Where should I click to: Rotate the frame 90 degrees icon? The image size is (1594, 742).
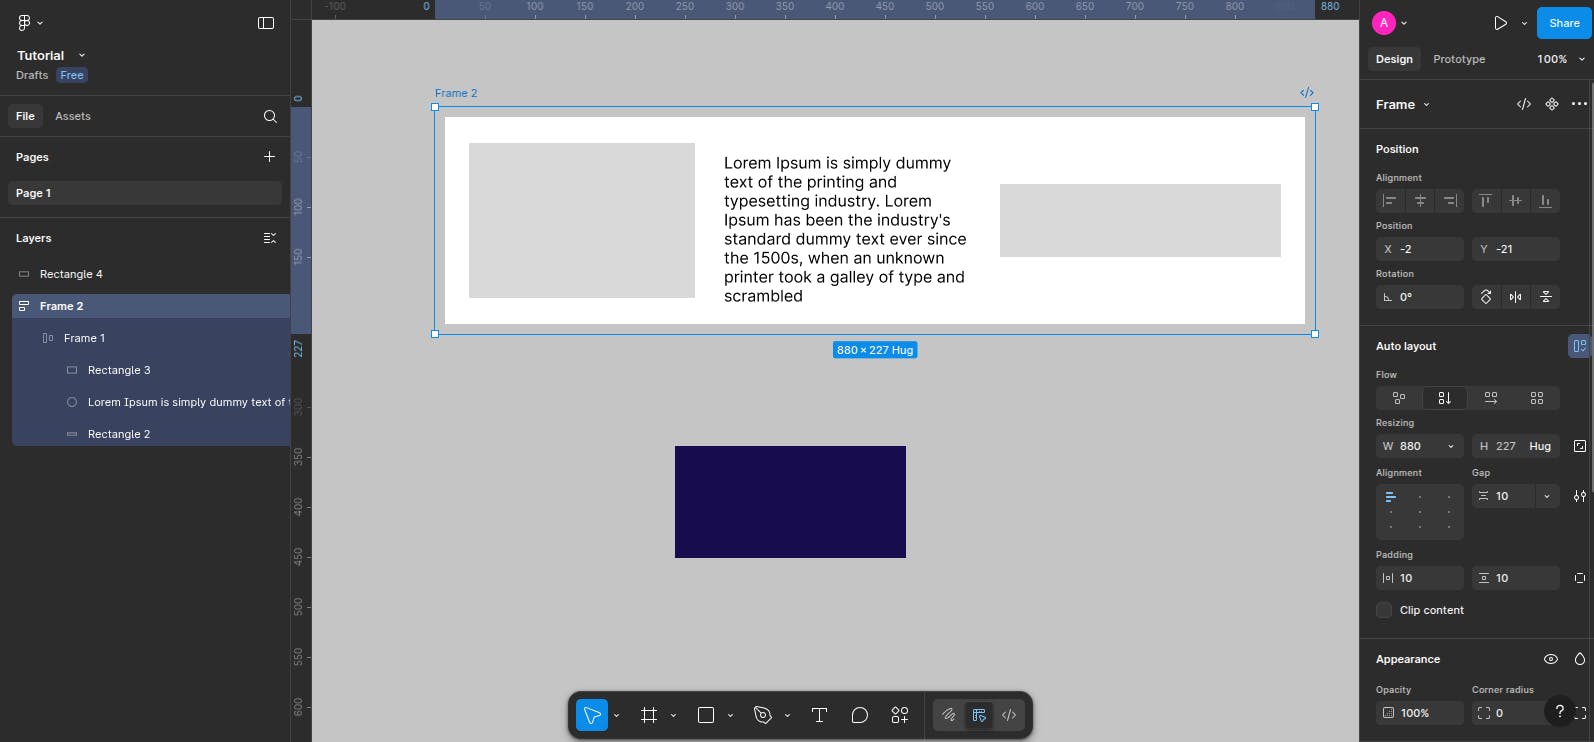point(1486,297)
